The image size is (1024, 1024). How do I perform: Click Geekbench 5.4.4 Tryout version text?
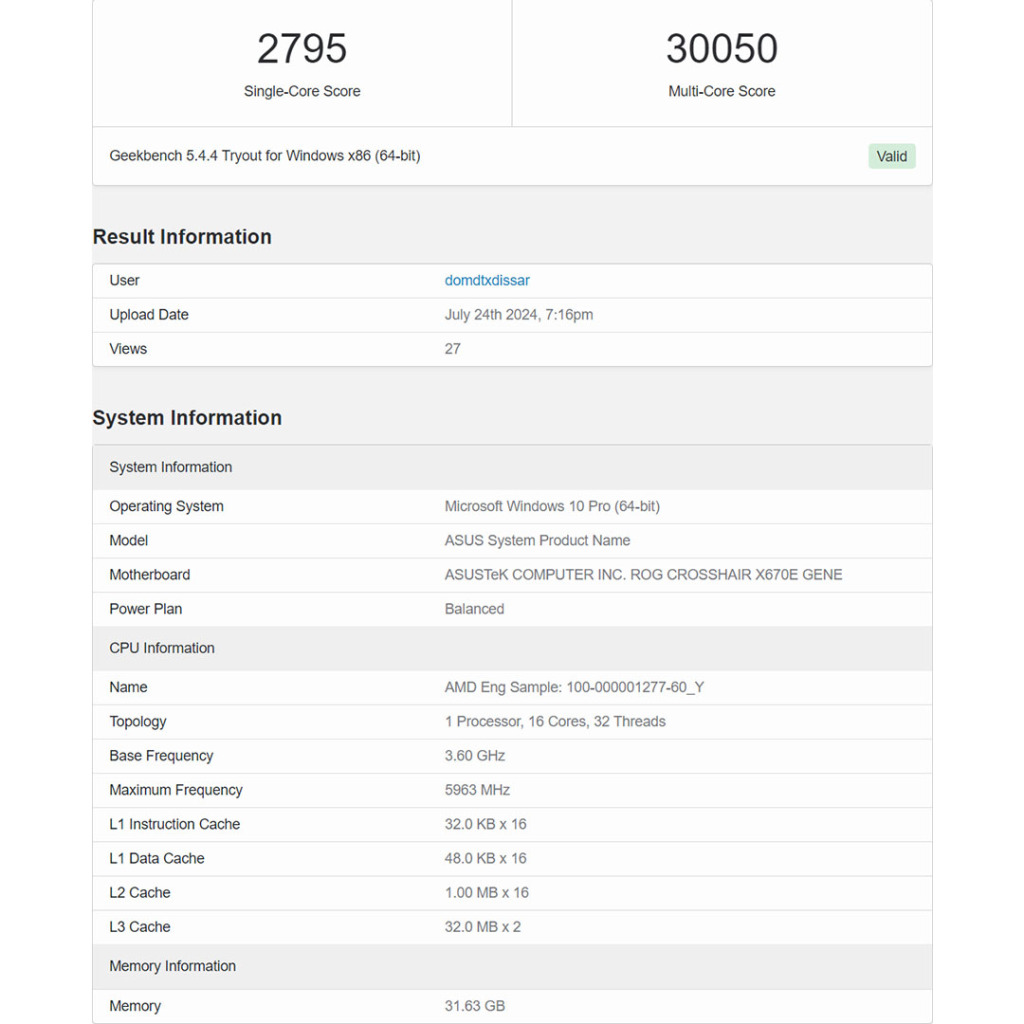264,155
